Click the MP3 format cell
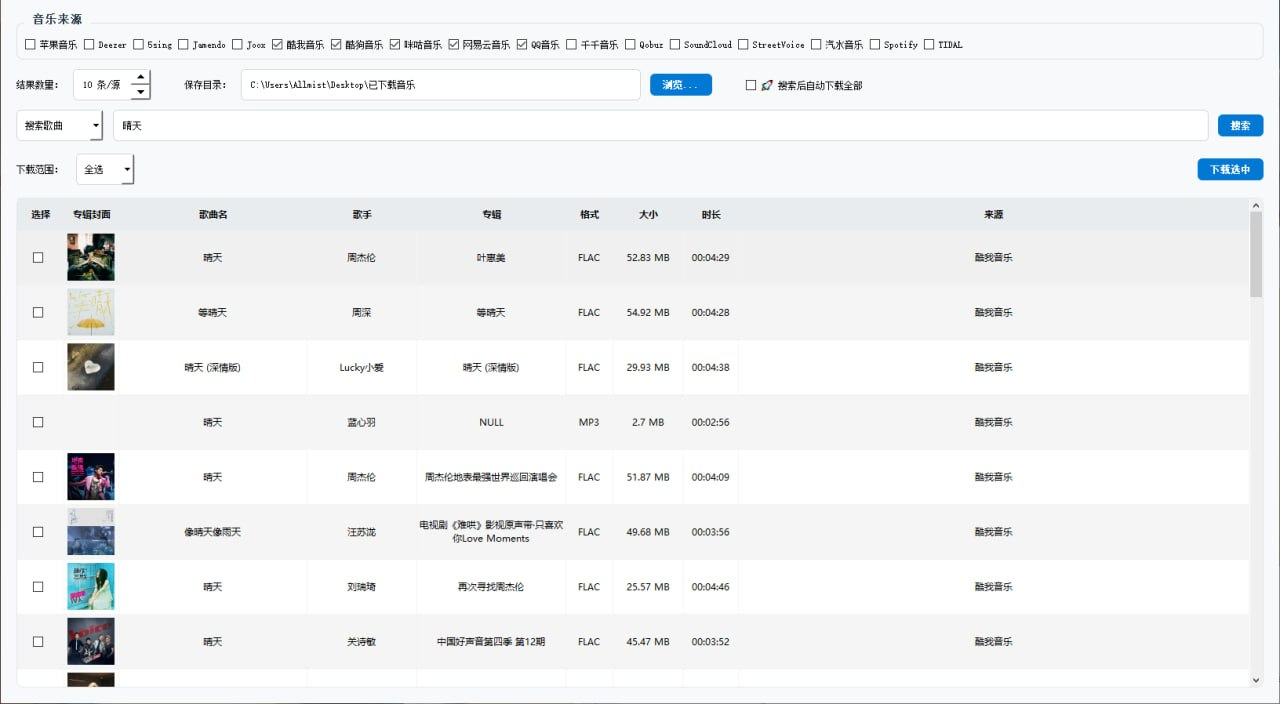Screen dimensions: 1280x704 tap(589, 422)
